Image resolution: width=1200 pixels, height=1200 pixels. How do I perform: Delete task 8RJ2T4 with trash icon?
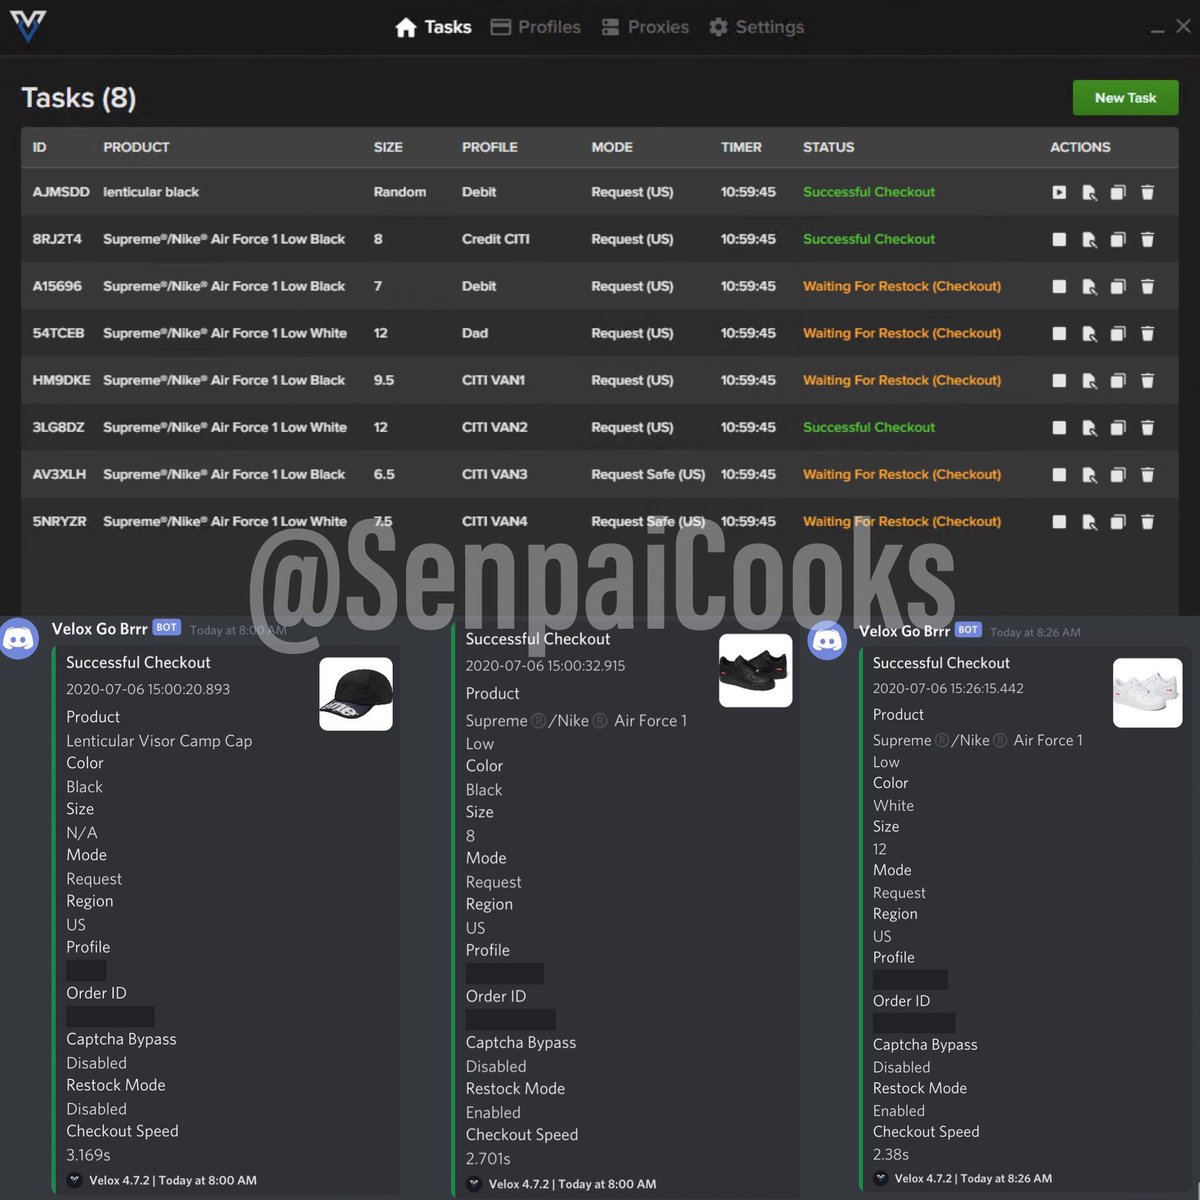[1148, 239]
